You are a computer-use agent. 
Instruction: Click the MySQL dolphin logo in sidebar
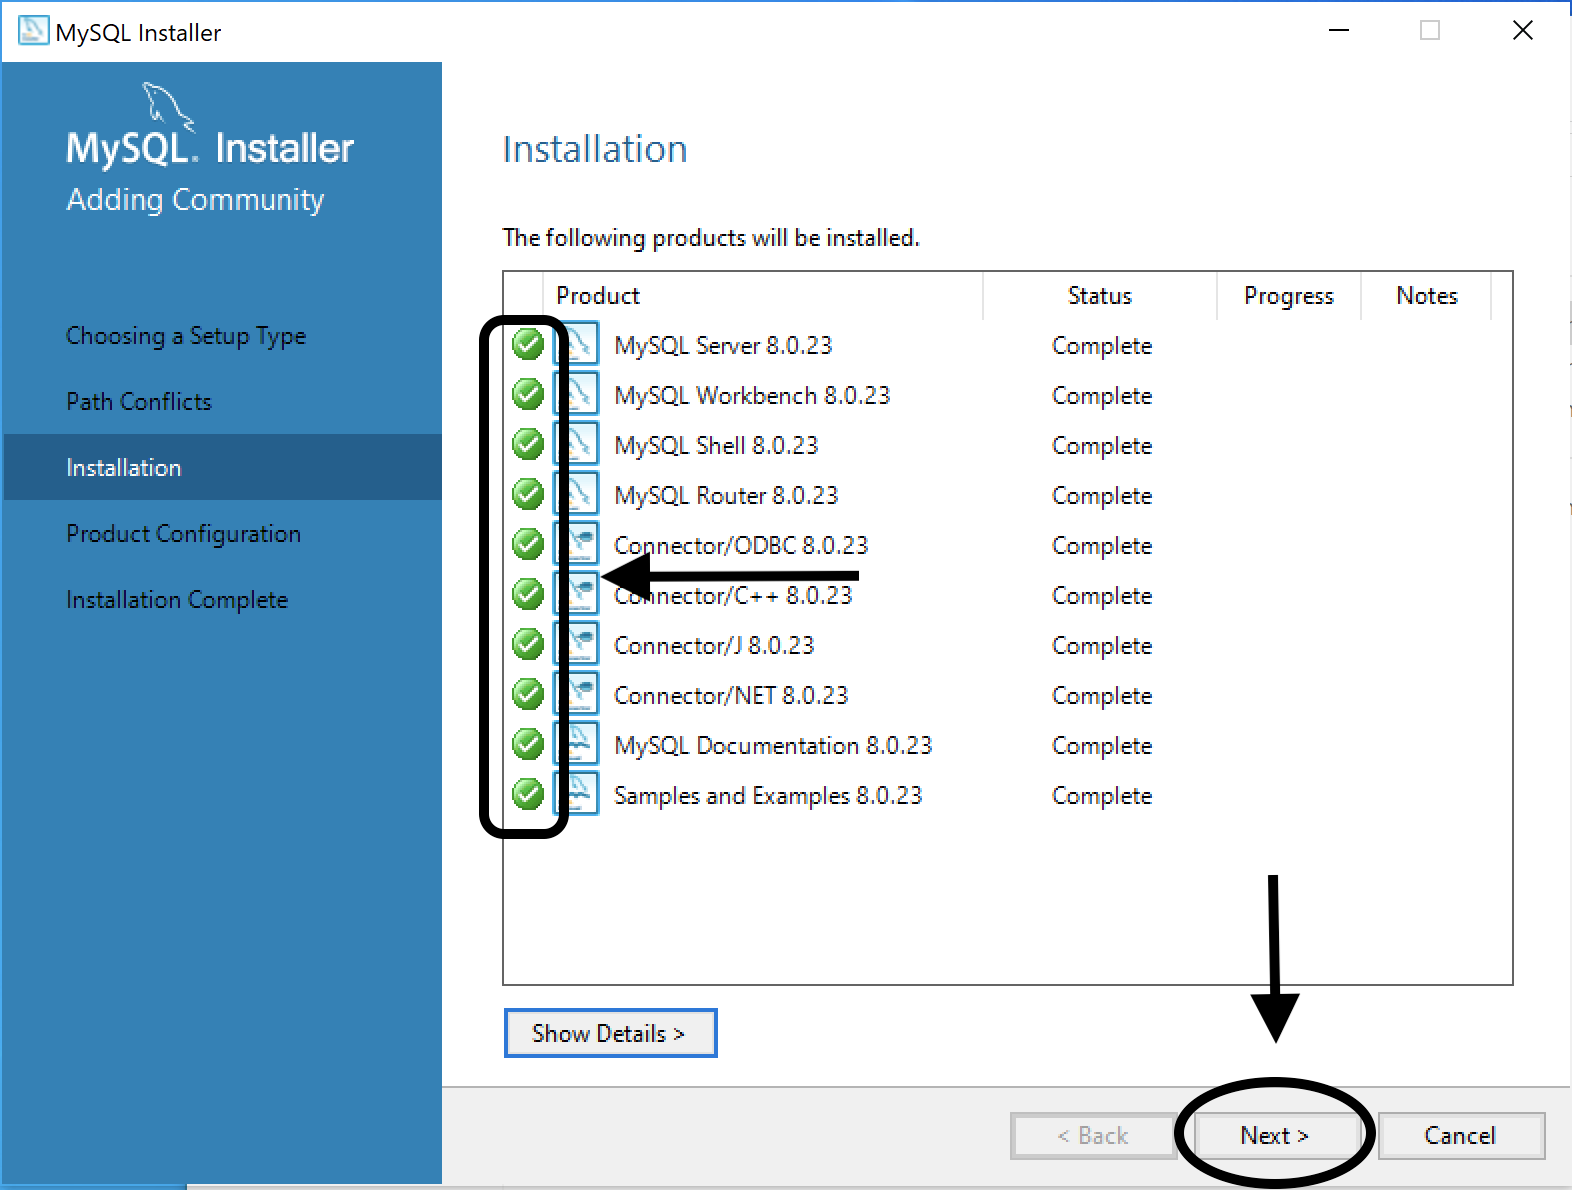168,106
